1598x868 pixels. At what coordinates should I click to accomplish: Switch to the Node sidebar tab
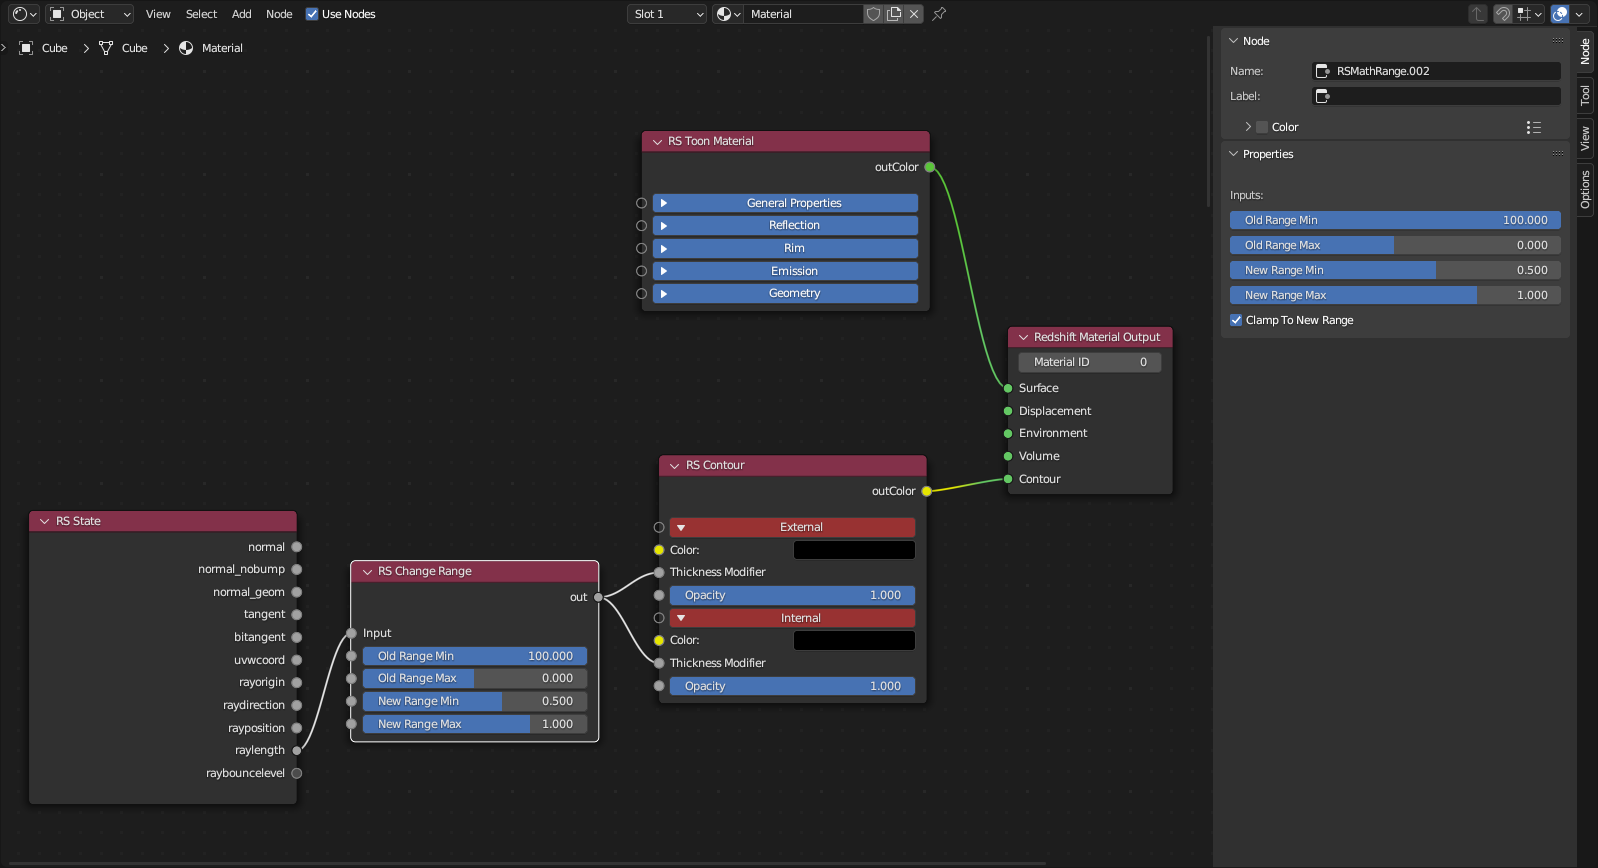1586,51
